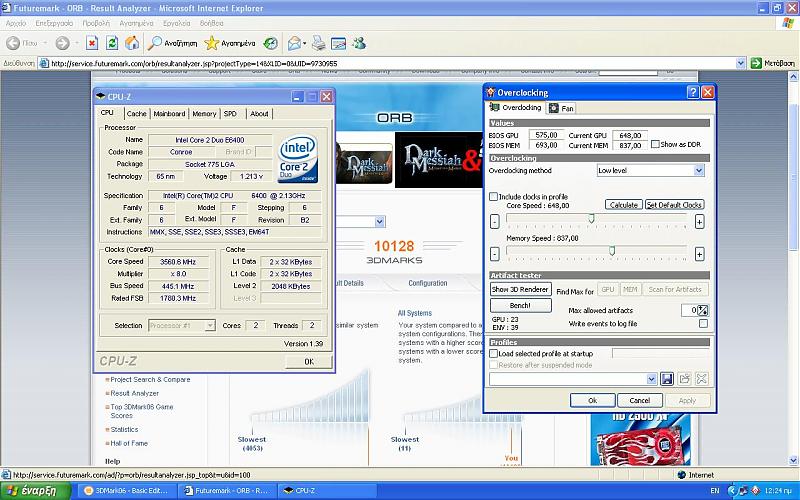Click the EN language indicator in tray
The image size is (800, 500).
coord(715,491)
